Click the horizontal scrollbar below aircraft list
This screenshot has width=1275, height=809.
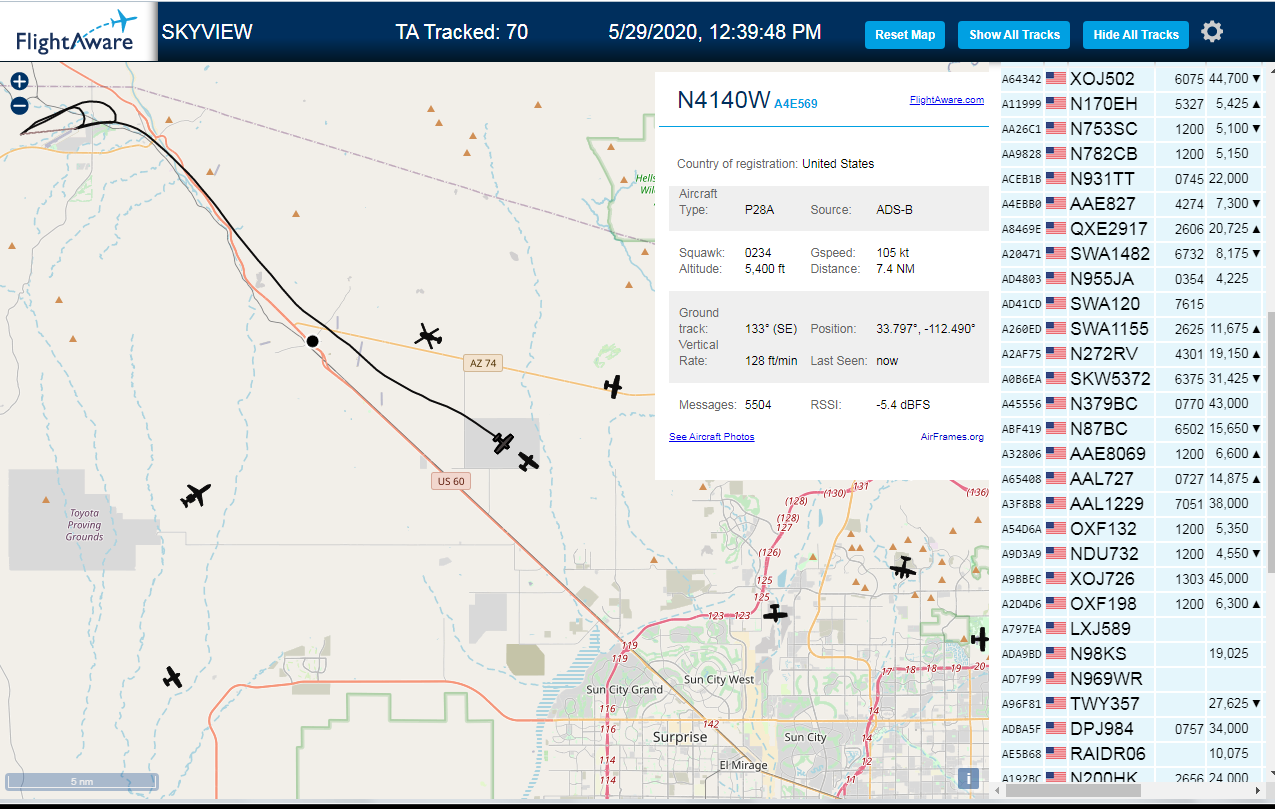pyautogui.click(x=1071, y=791)
